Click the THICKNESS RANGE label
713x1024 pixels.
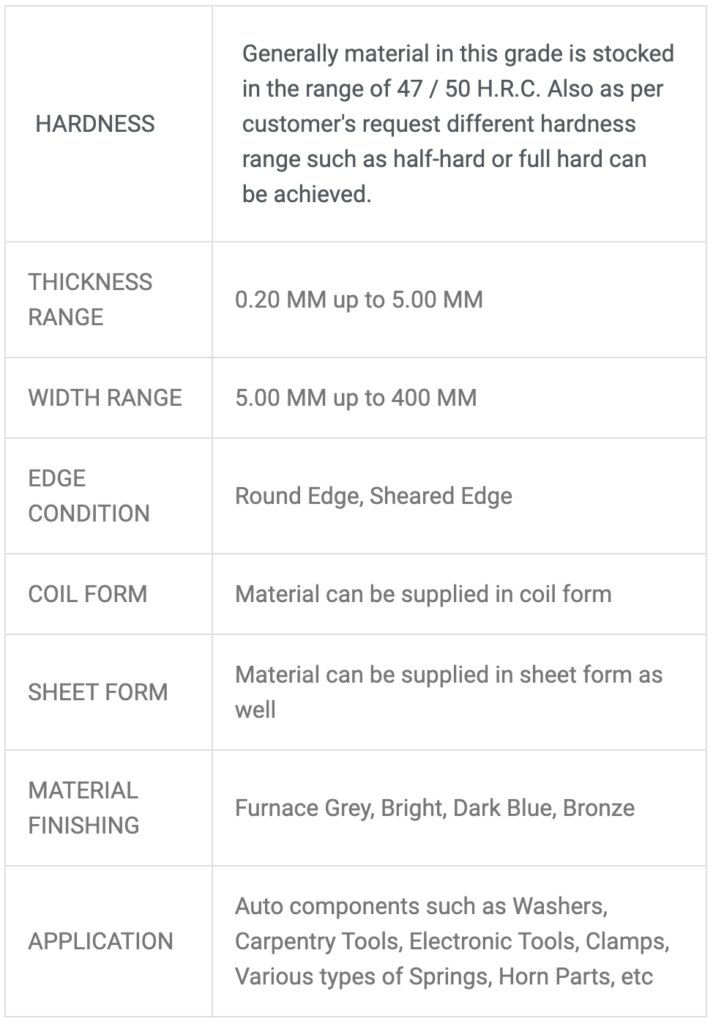coord(90,299)
